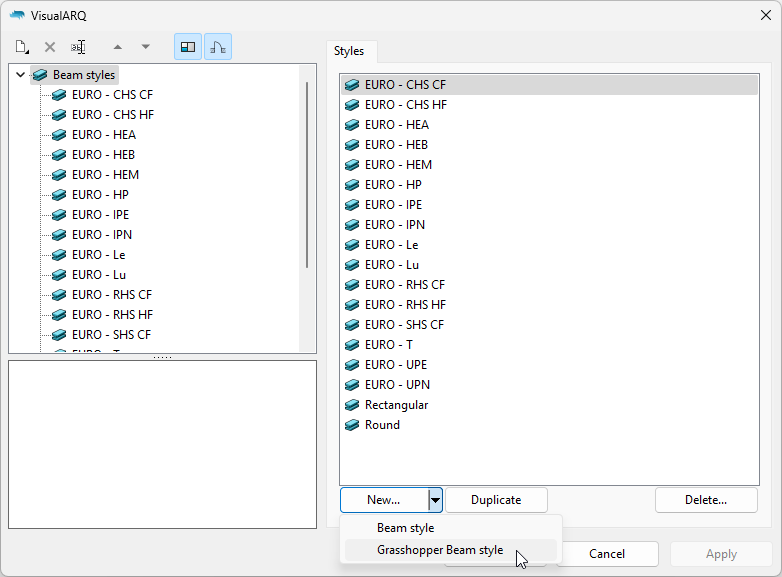Click the Delete... button

706,500
